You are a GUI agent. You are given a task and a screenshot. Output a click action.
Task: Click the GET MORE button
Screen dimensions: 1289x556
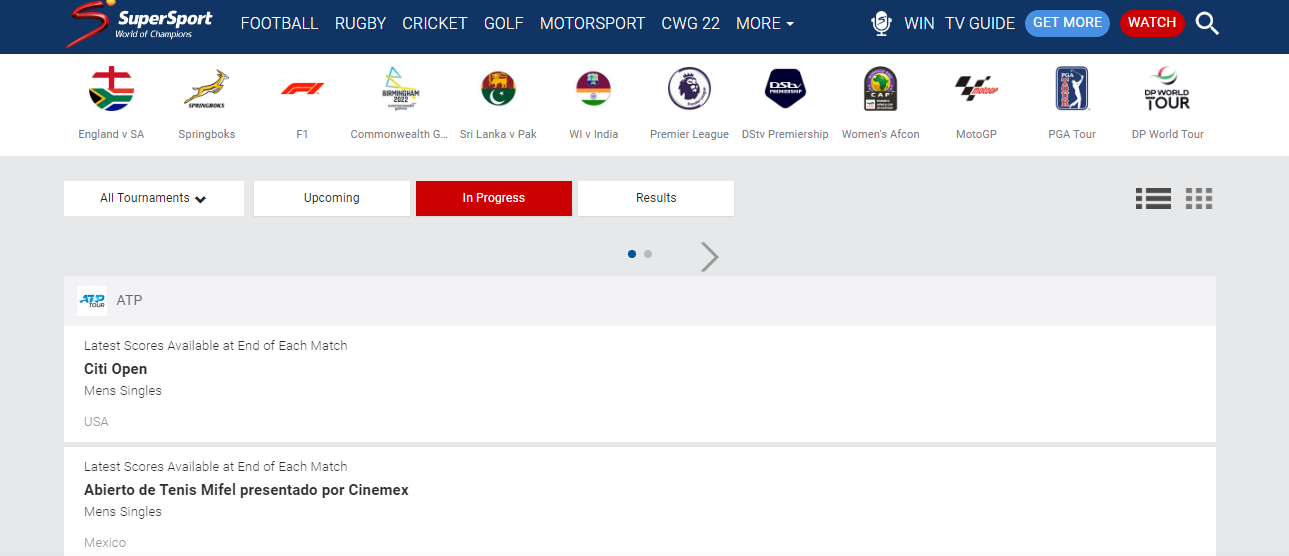pyautogui.click(x=1067, y=23)
